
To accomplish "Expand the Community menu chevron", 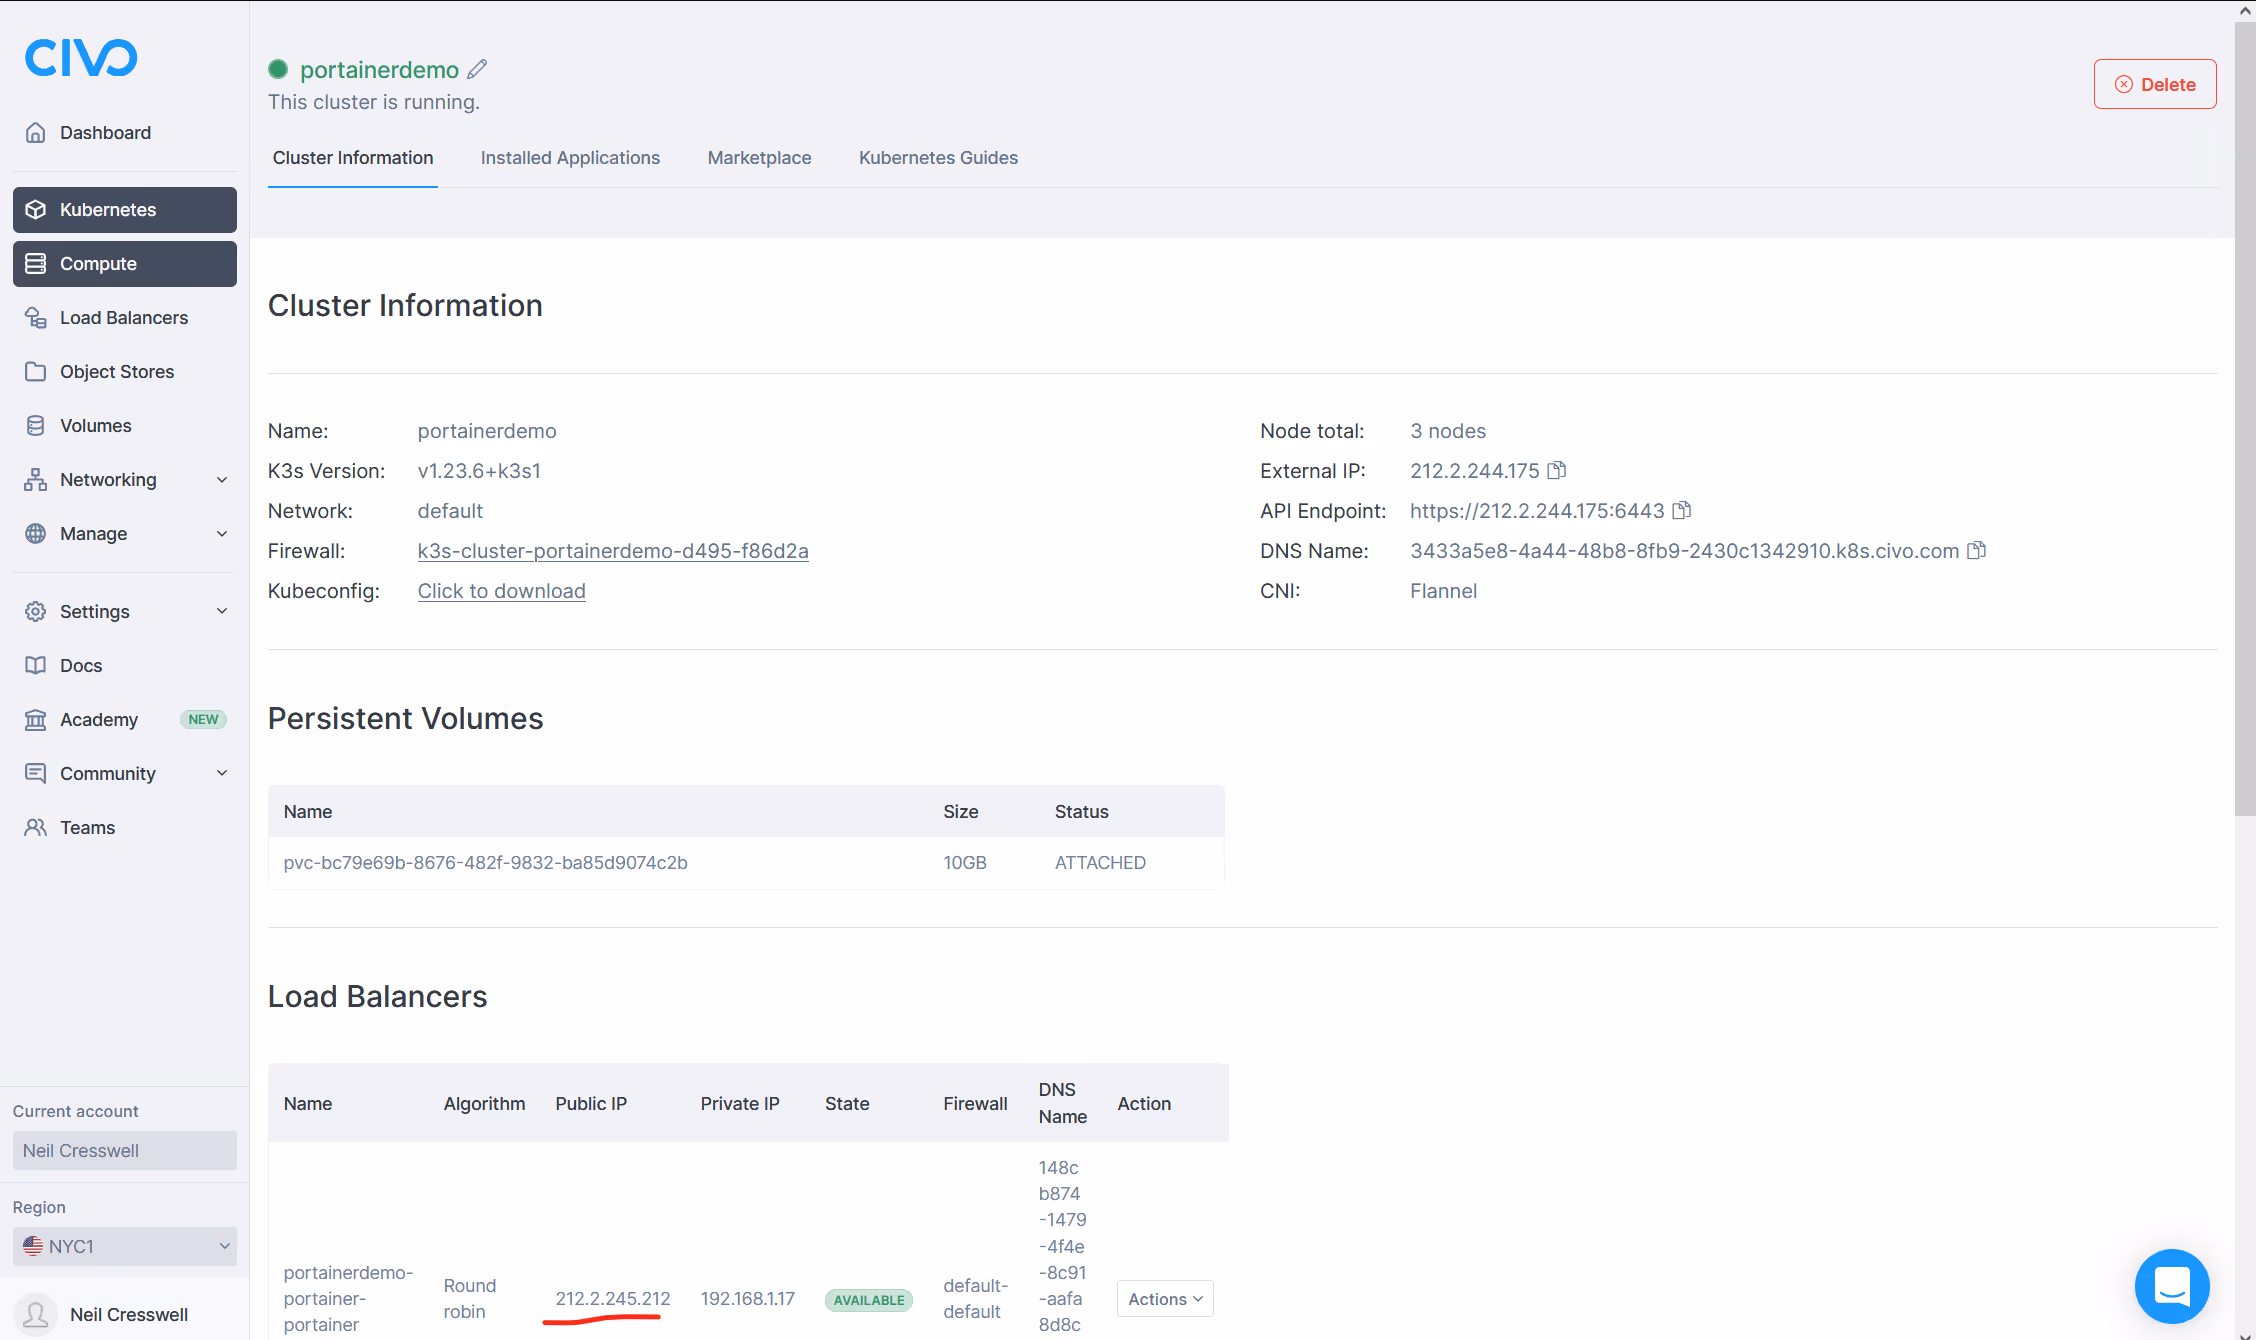I will pyautogui.click(x=222, y=773).
